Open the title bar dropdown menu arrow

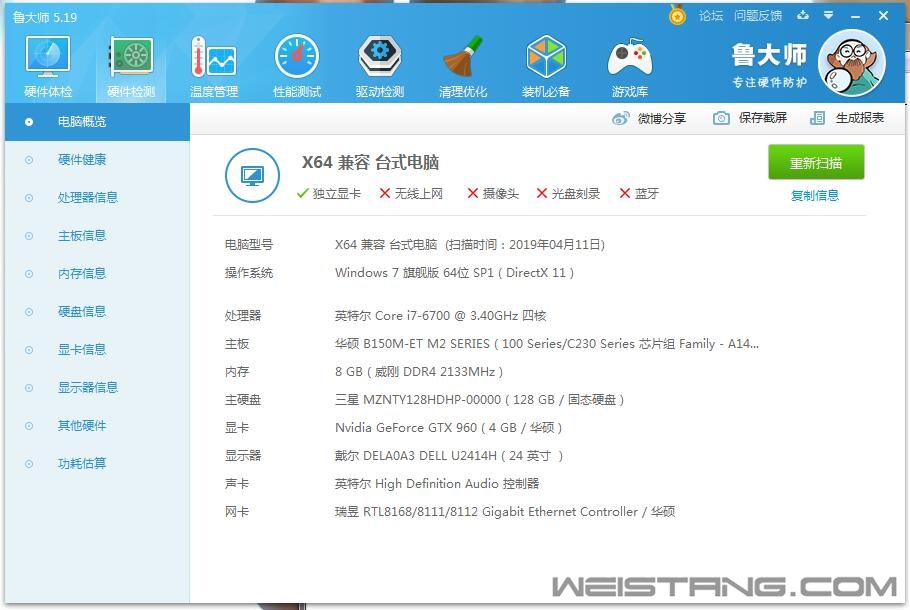click(x=829, y=15)
